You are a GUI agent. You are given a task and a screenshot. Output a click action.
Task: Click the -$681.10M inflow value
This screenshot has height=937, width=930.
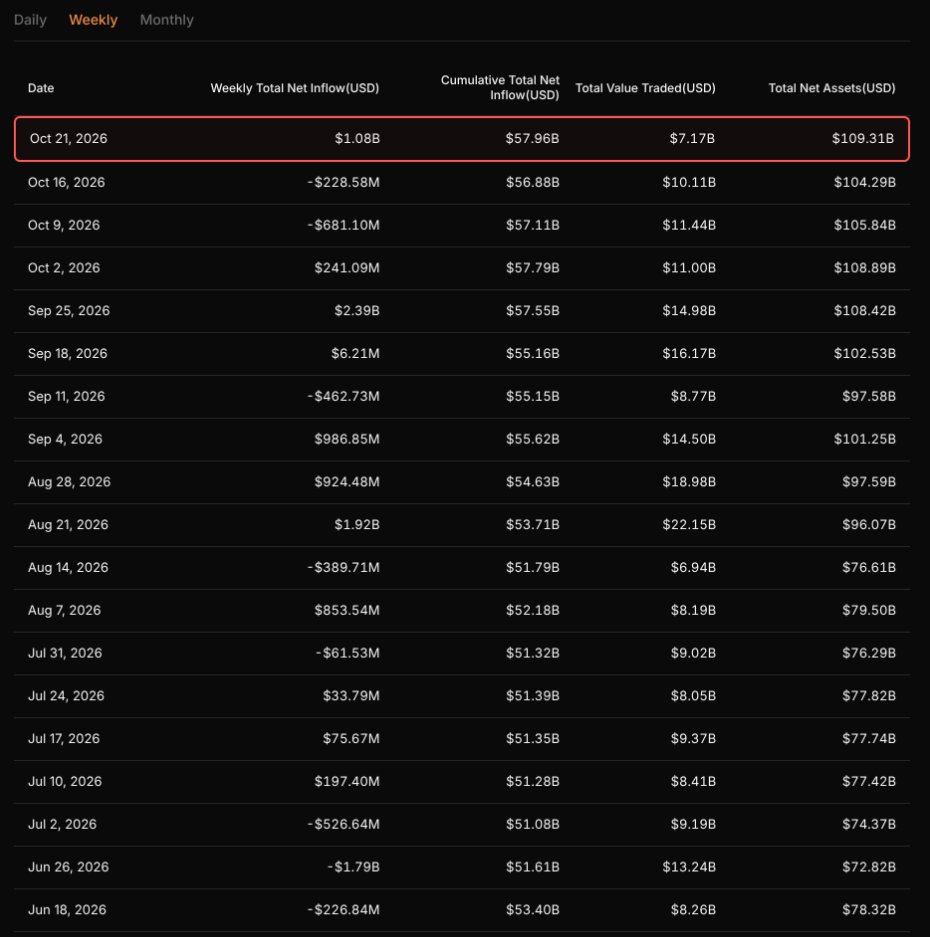(x=343, y=225)
